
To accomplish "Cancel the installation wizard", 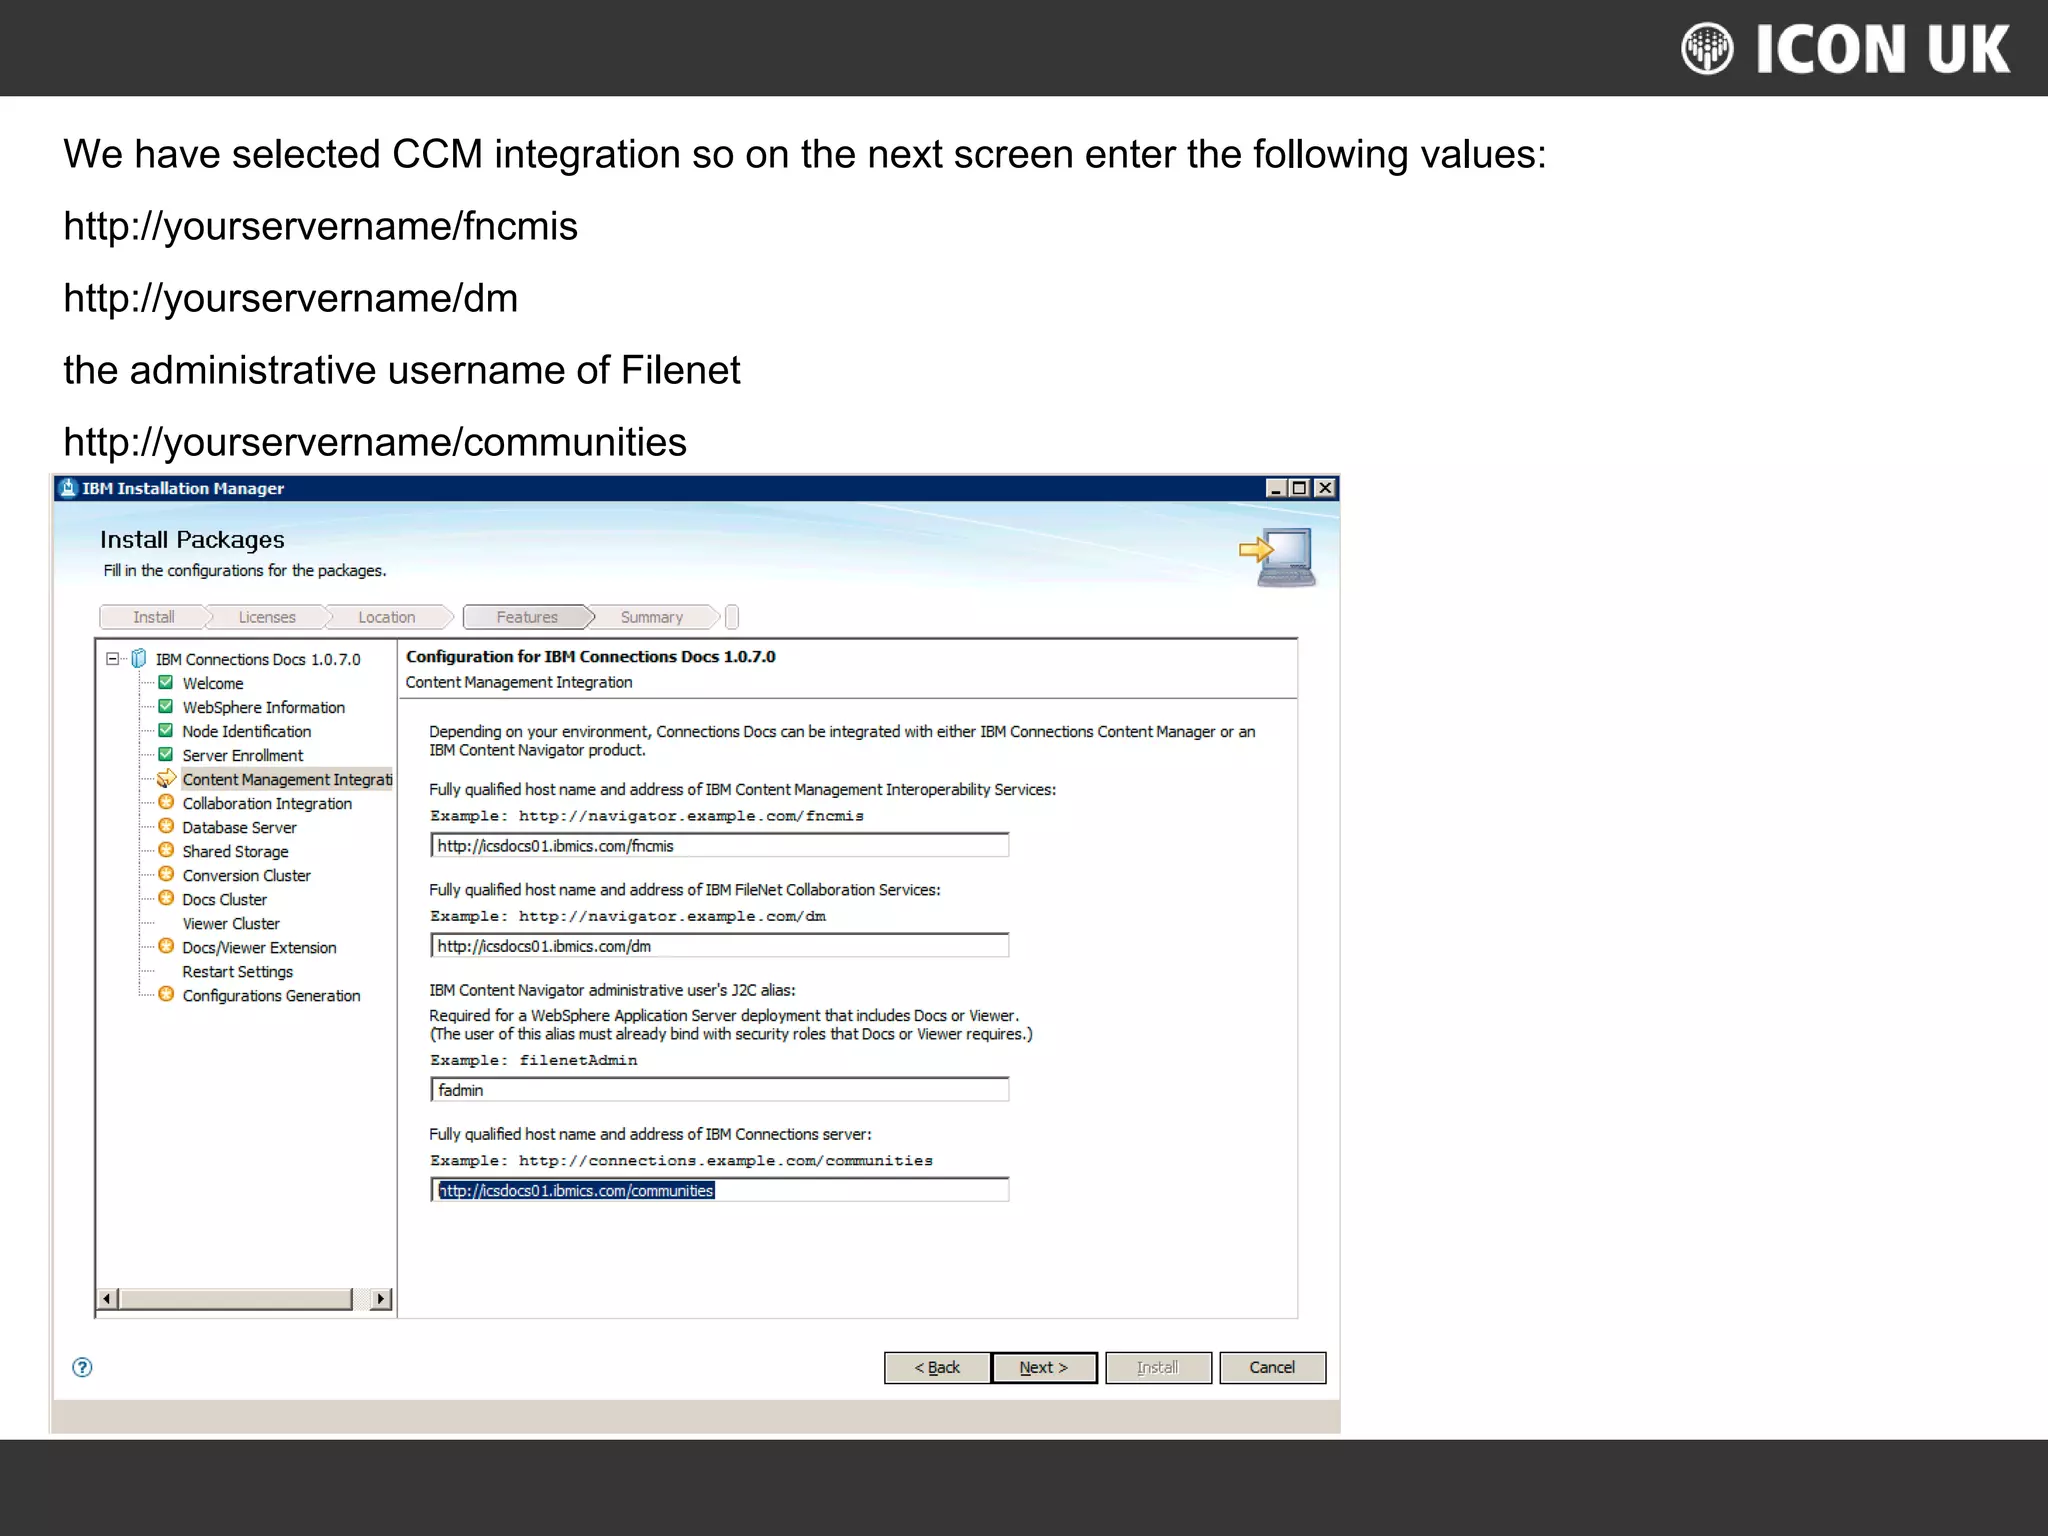I will click(x=1272, y=1367).
